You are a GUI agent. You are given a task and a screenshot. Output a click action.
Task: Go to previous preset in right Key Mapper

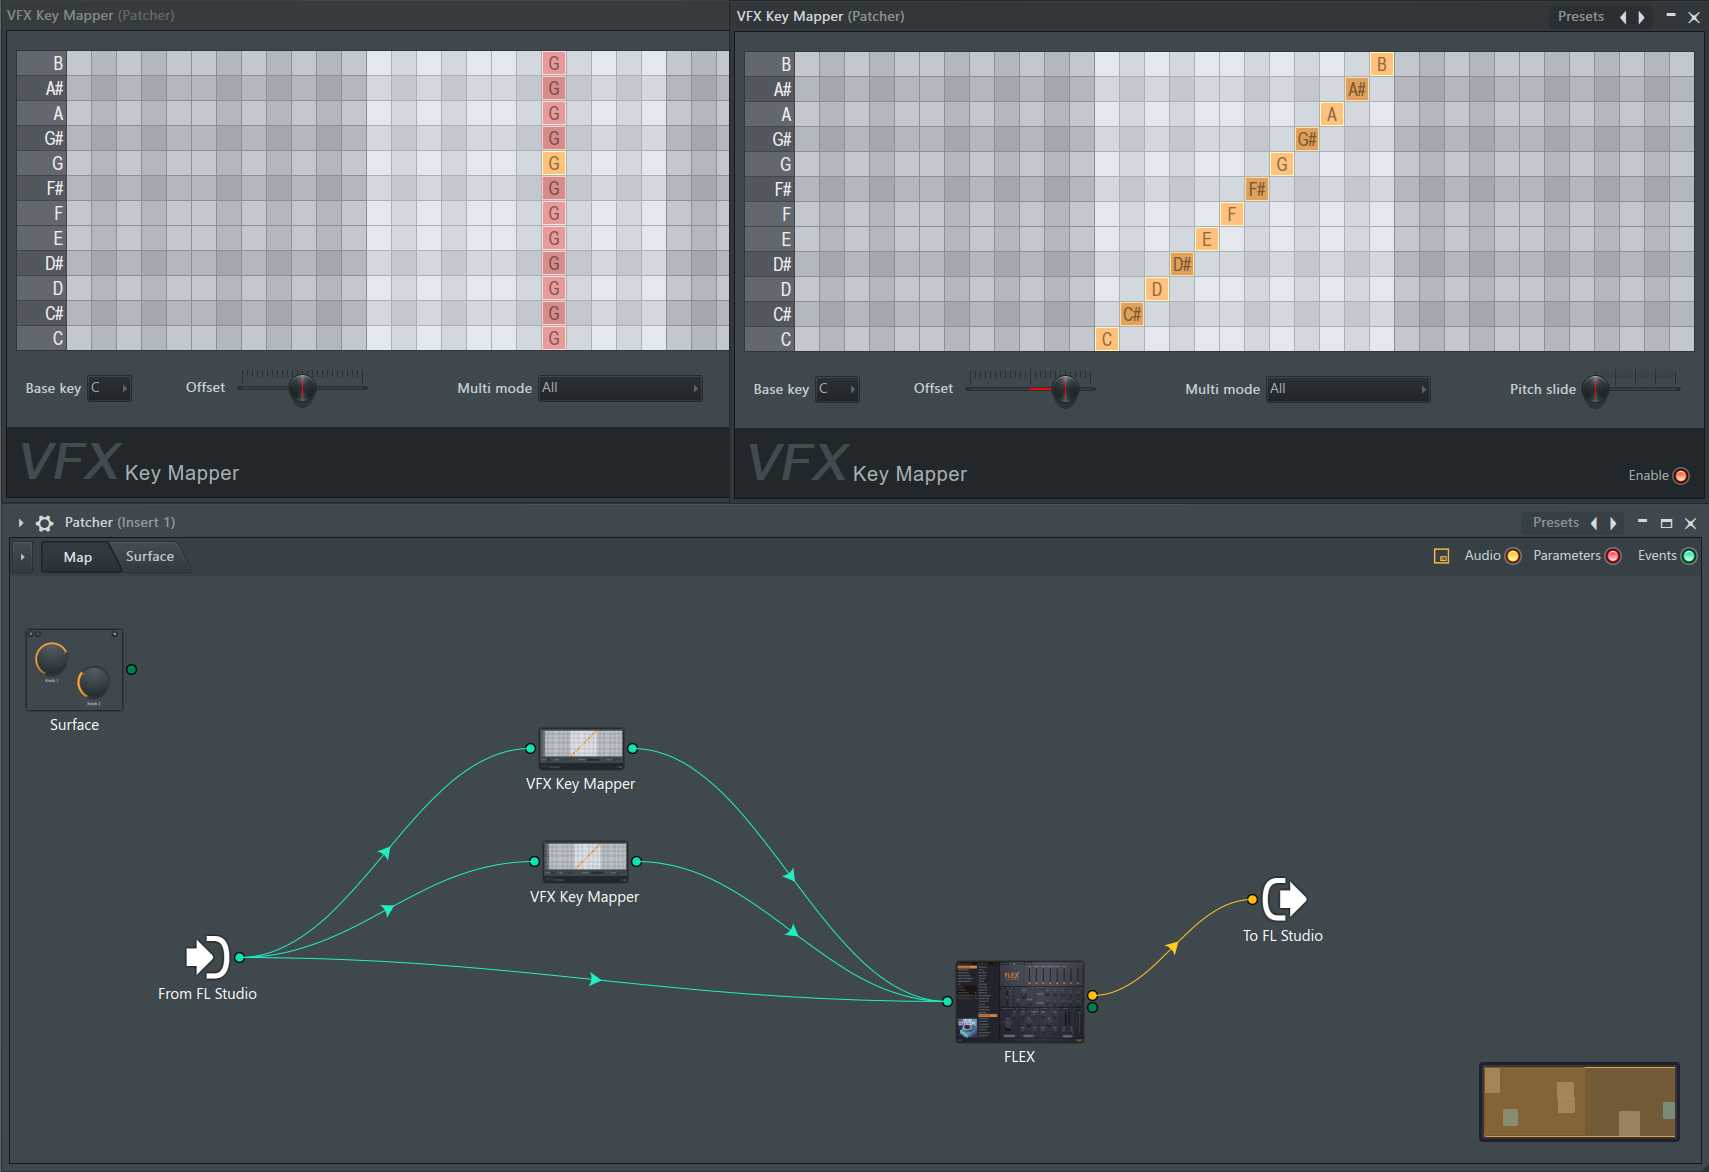click(1622, 17)
